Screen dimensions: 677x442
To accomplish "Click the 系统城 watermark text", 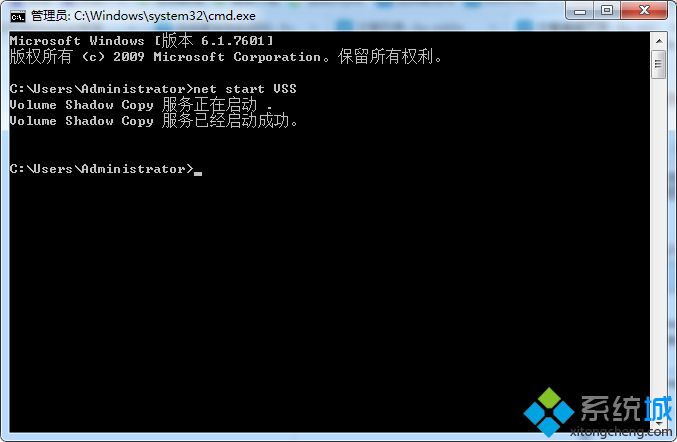I will pyautogui.click(x=626, y=407).
